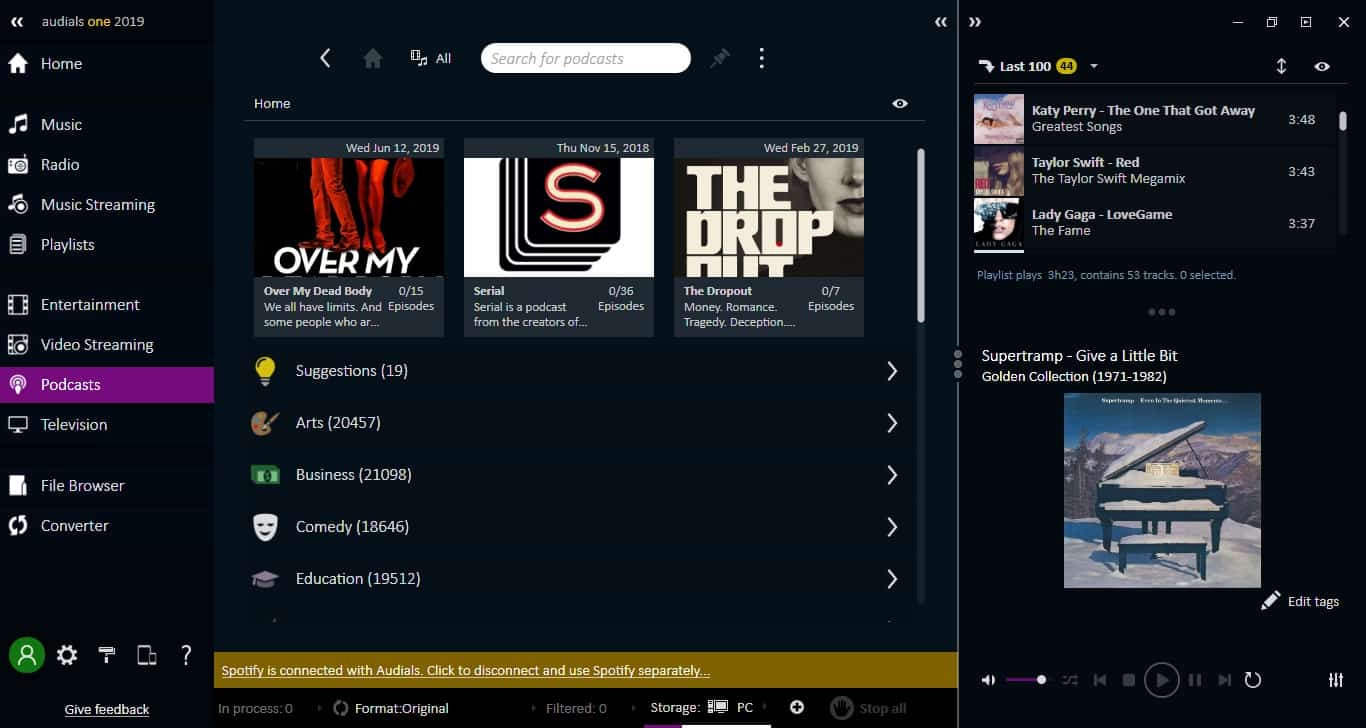Open the Last 100 playlist dropdown

[x=1094, y=66]
